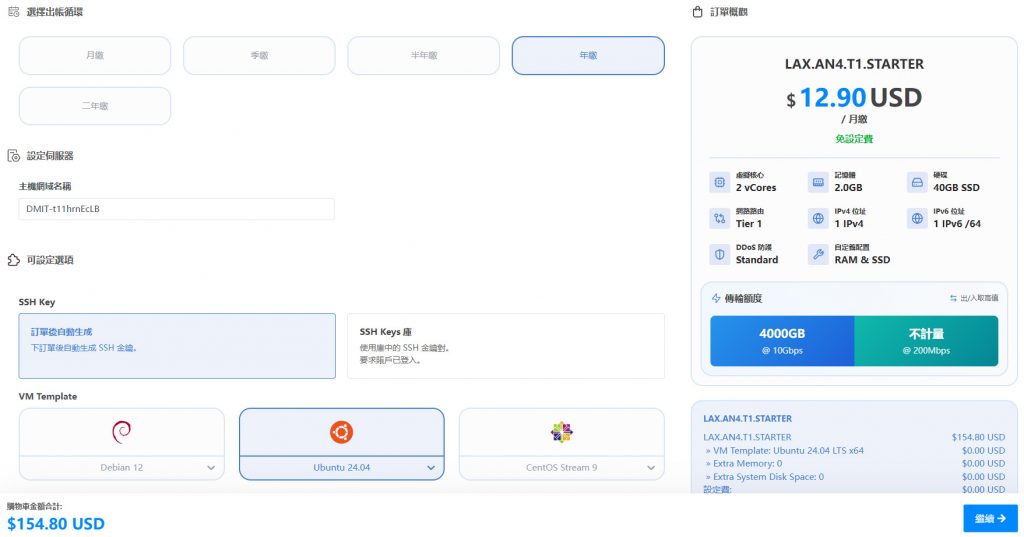Screen dimensions: 1024x537
Task: Click the 40GB SSD disk icon
Action: [x=915, y=182]
